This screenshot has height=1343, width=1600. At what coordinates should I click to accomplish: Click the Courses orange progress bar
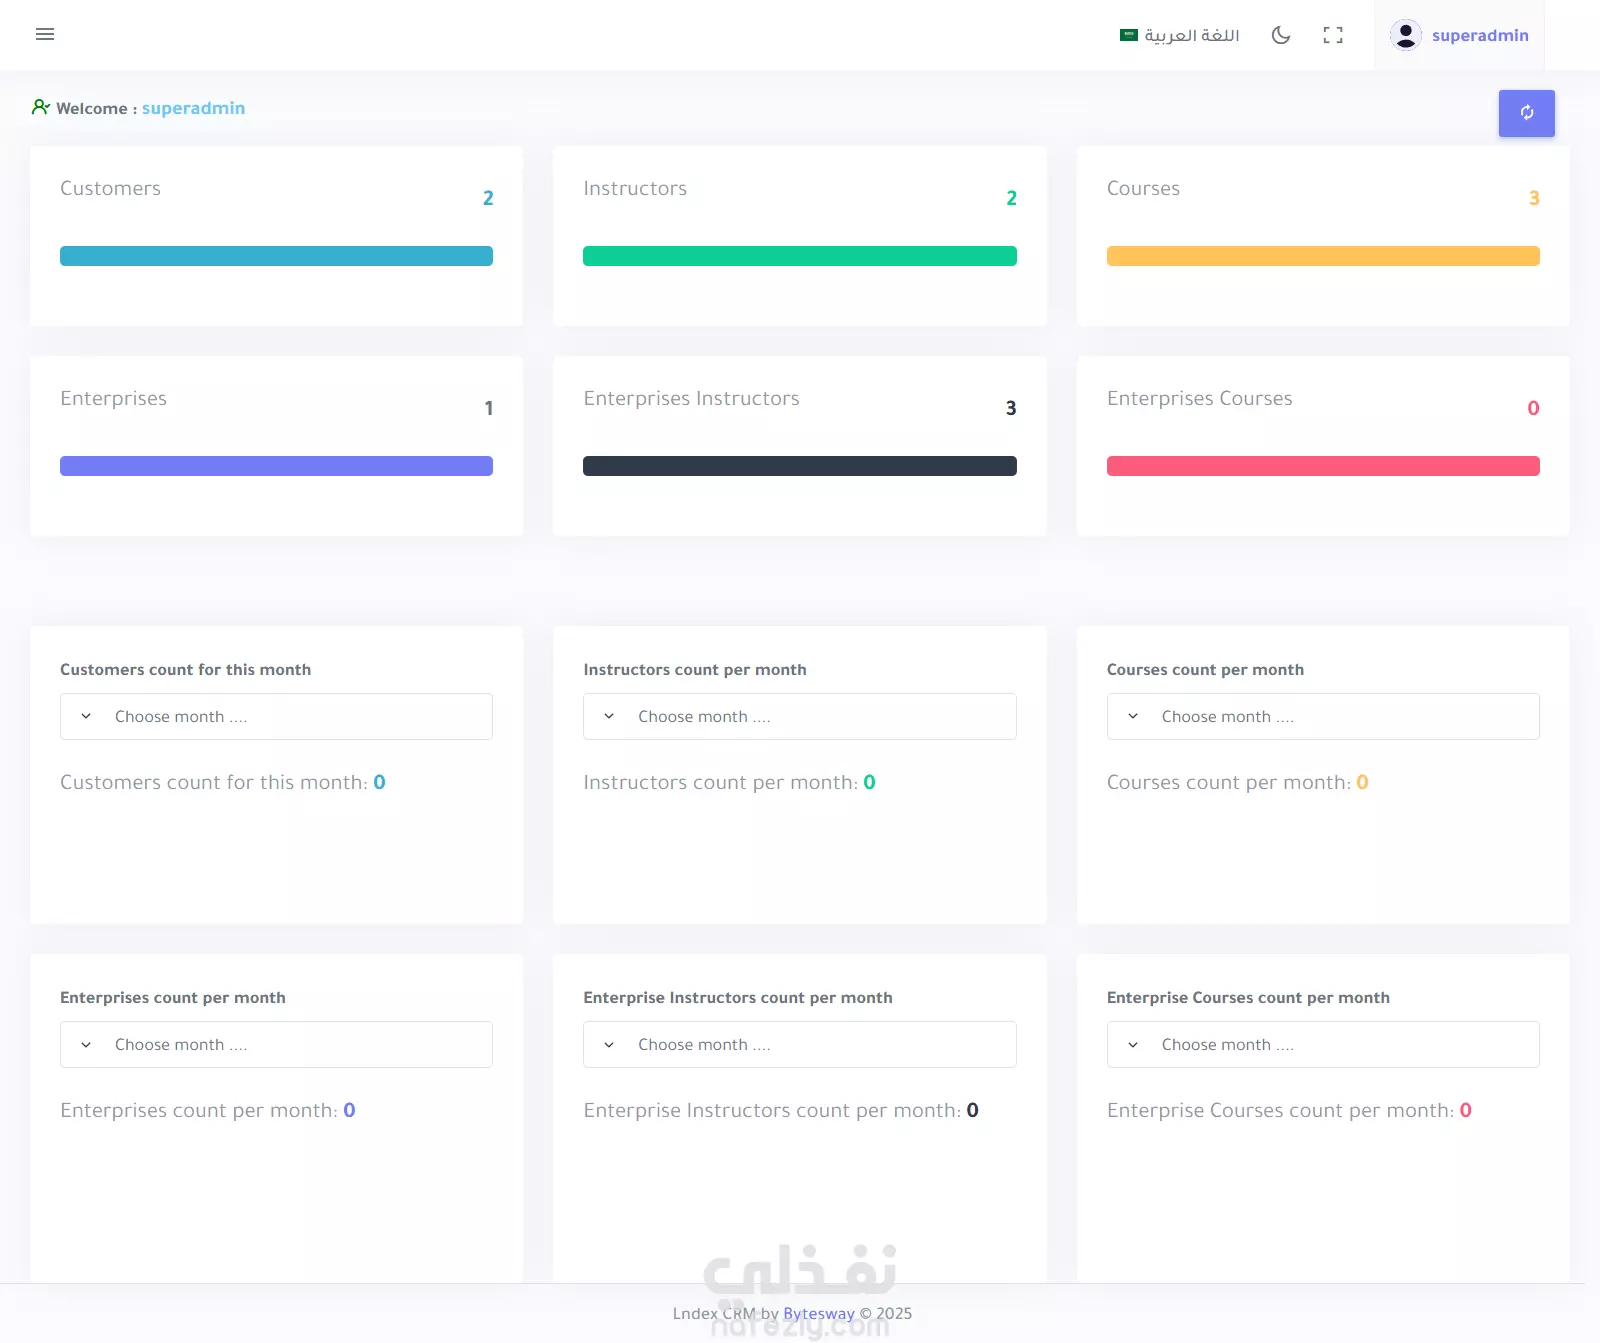click(1323, 256)
